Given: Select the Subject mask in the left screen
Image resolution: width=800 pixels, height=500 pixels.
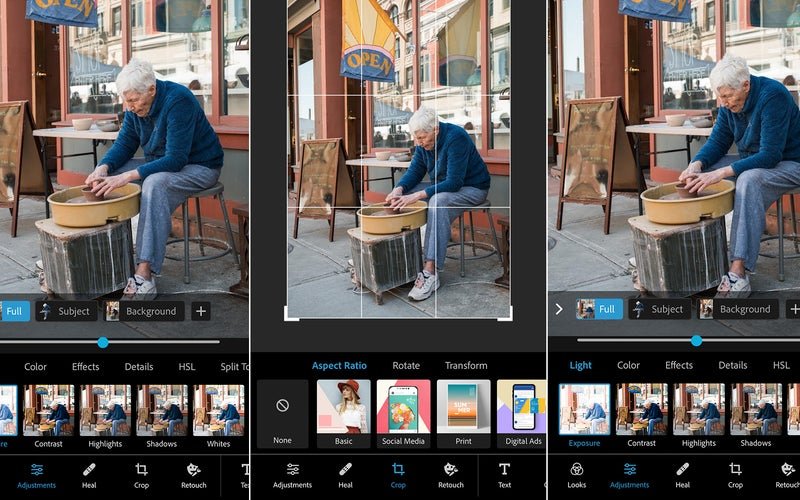Looking at the screenshot, I should click(66, 311).
